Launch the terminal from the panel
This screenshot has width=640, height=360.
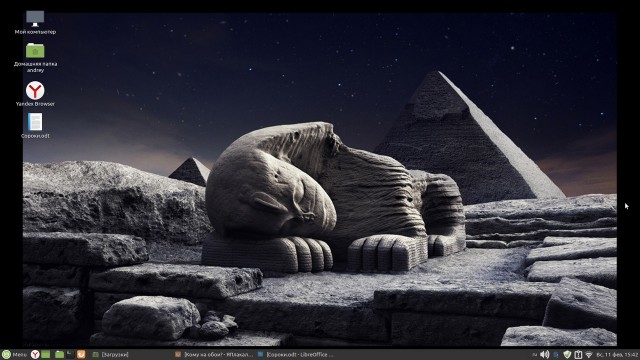click(70, 354)
